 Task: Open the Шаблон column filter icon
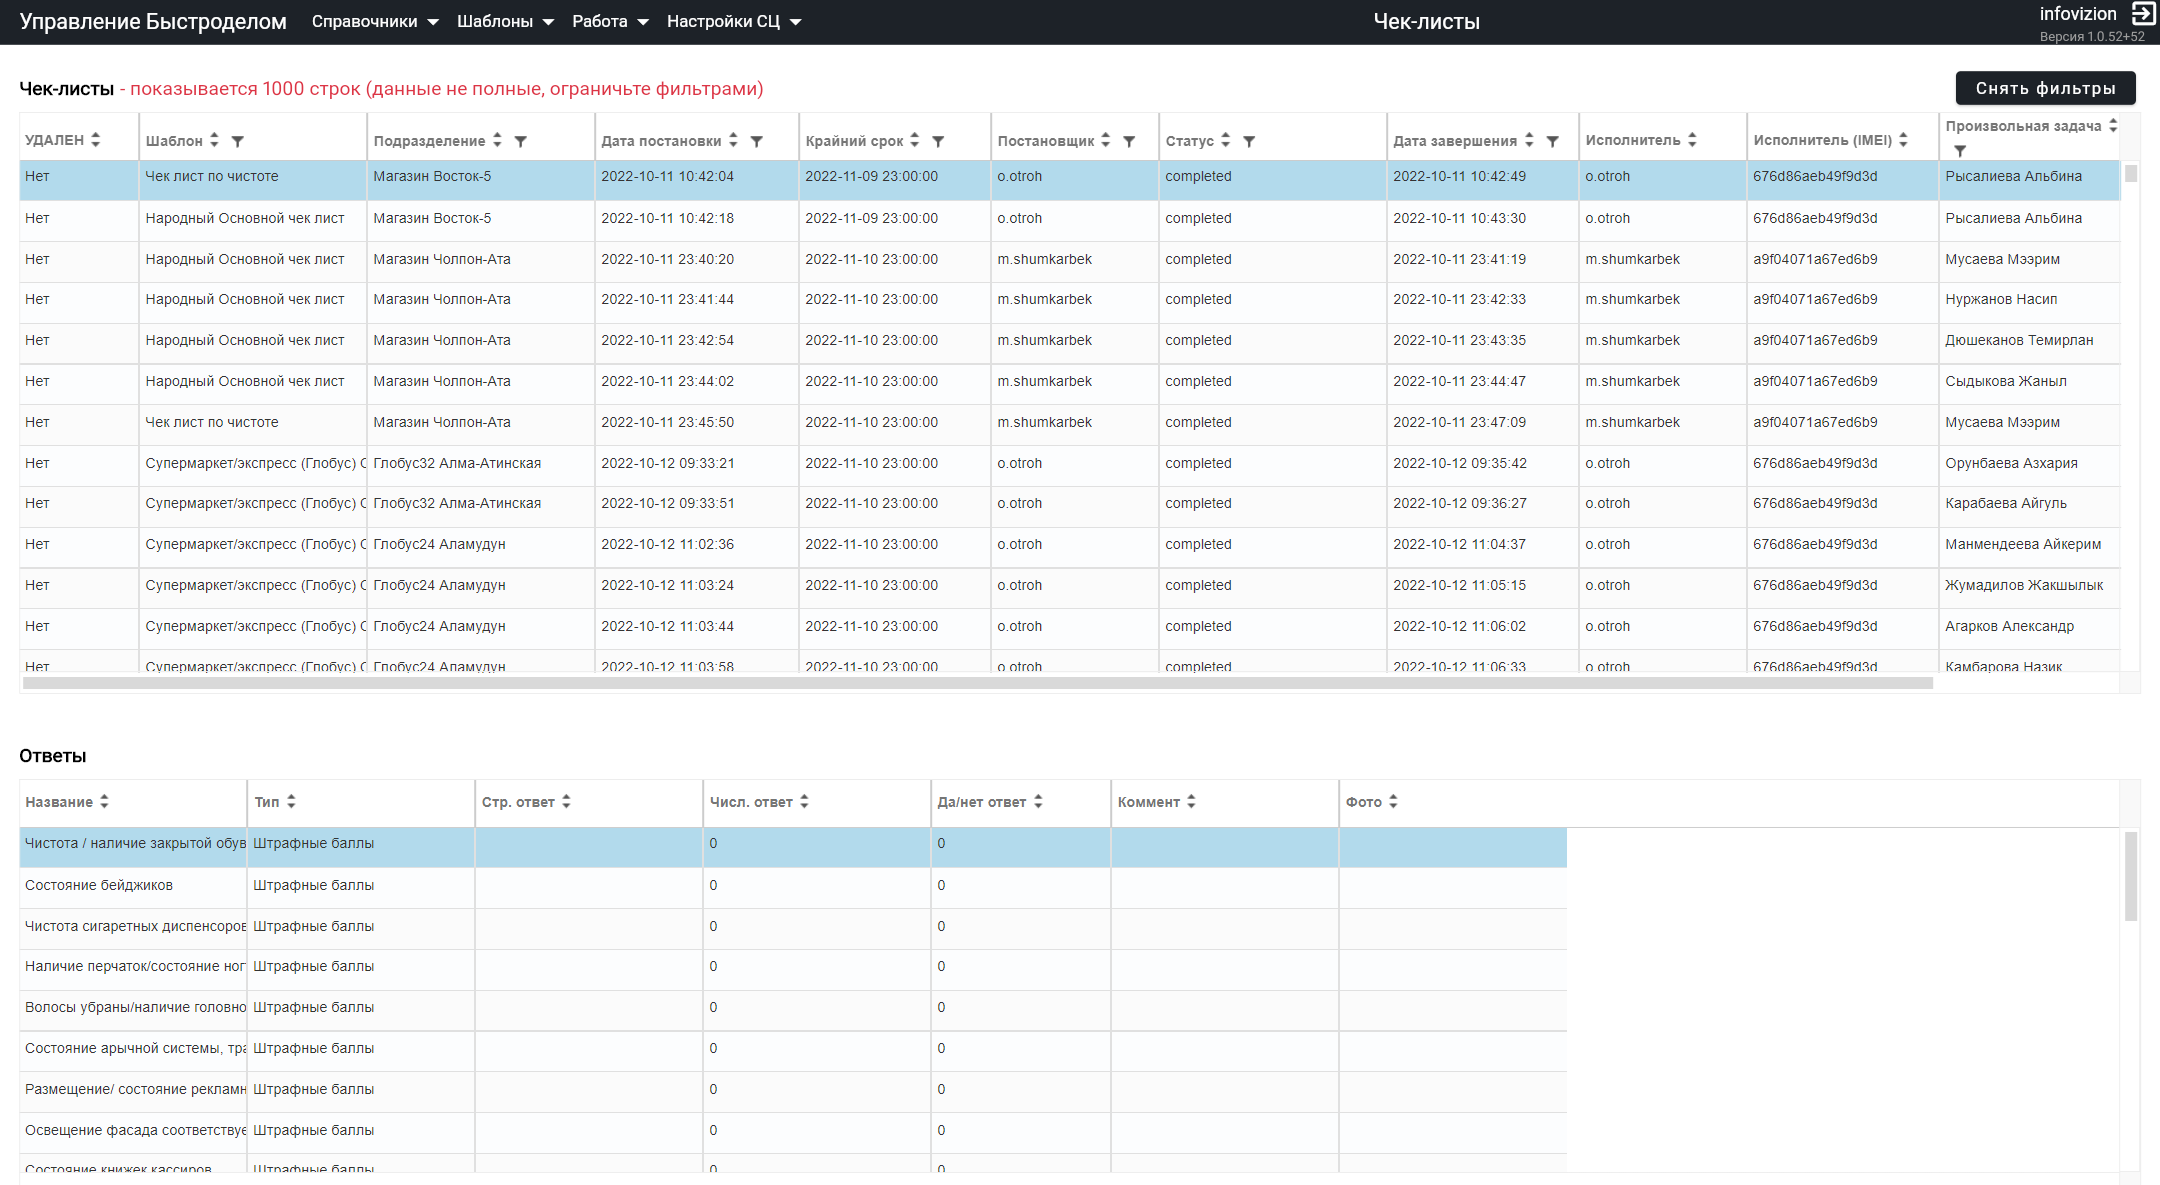[238, 142]
